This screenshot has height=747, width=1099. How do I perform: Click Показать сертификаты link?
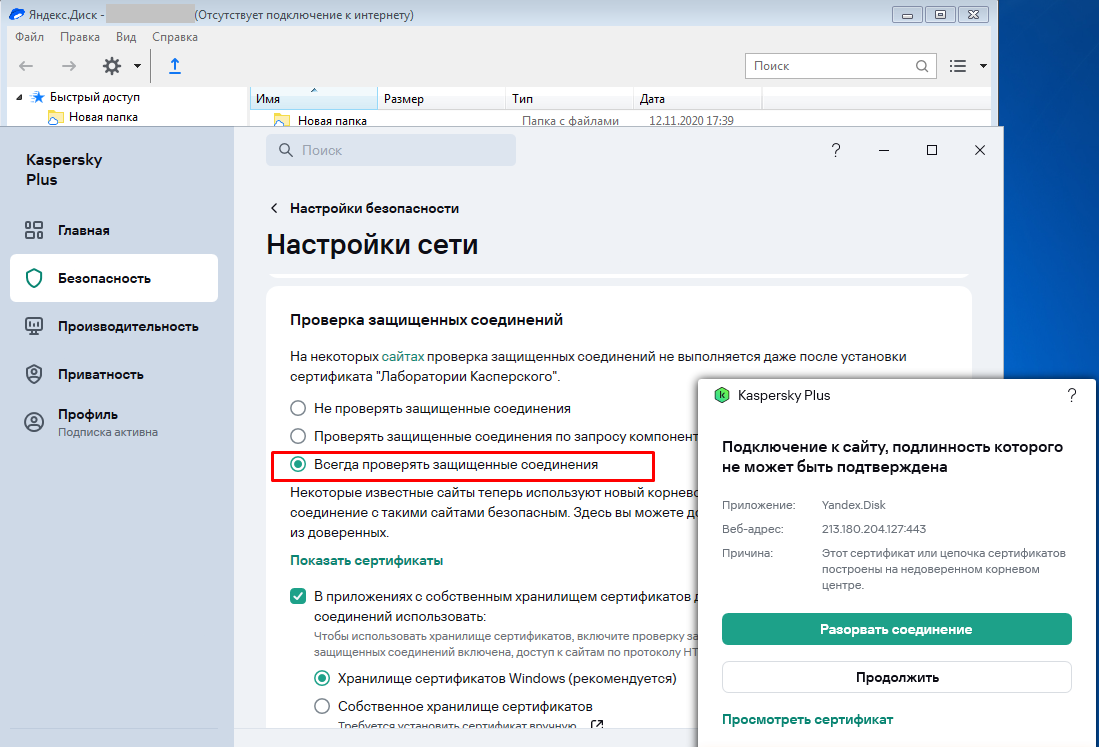[367, 561]
